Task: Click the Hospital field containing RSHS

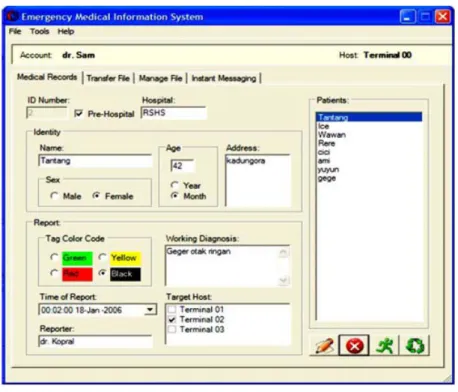Action: pos(174,113)
